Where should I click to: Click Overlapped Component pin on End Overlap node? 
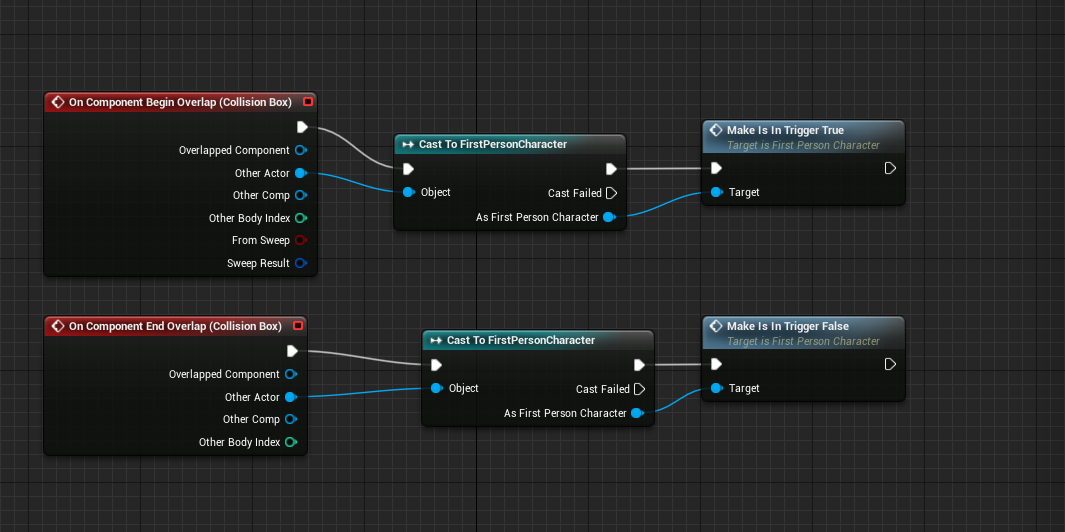[291, 374]
